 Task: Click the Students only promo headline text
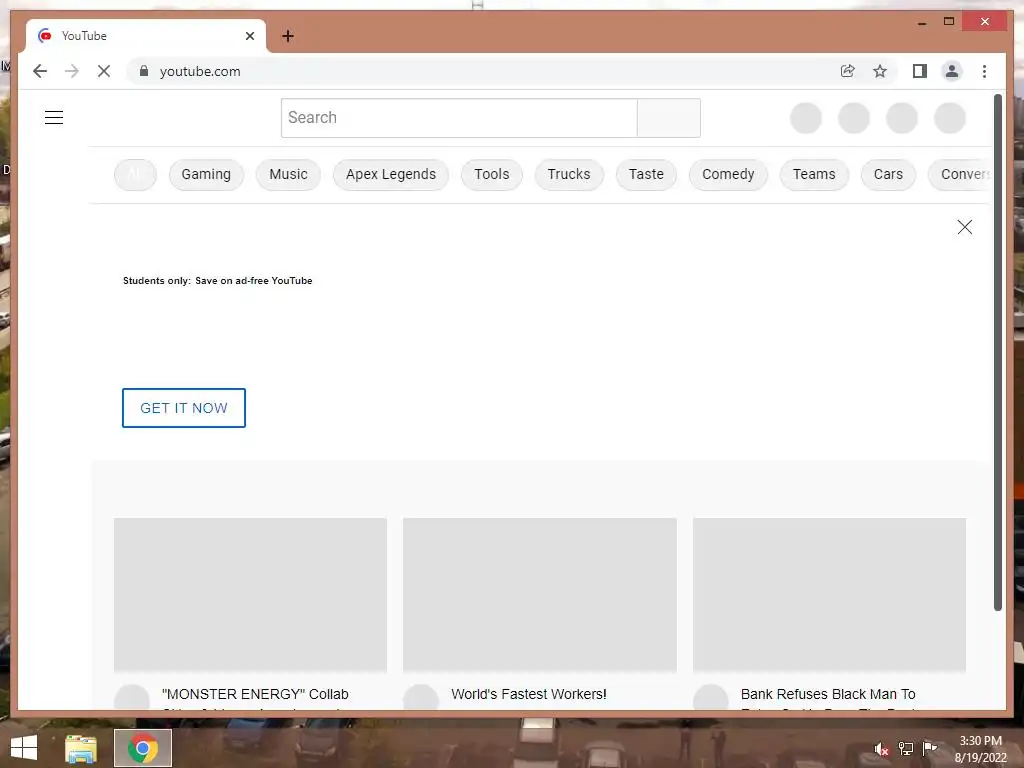pyautogui.click(x=217, y=281)
